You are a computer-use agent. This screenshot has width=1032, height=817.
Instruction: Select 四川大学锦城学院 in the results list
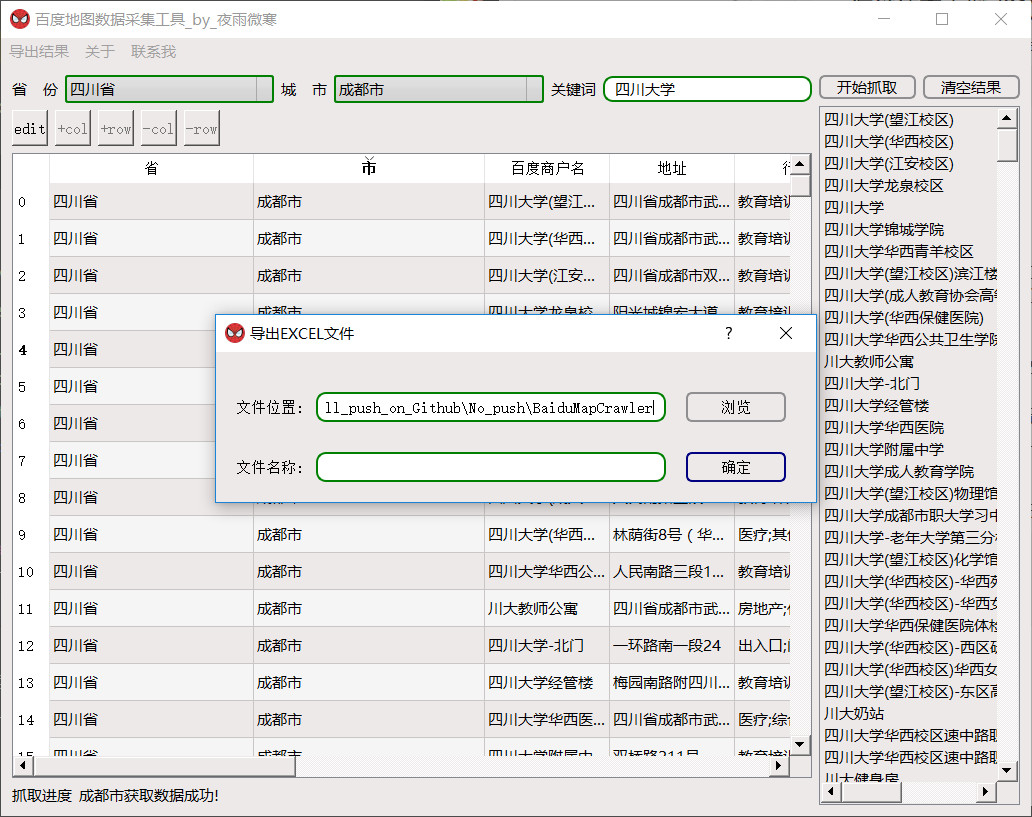pos(910,229)
